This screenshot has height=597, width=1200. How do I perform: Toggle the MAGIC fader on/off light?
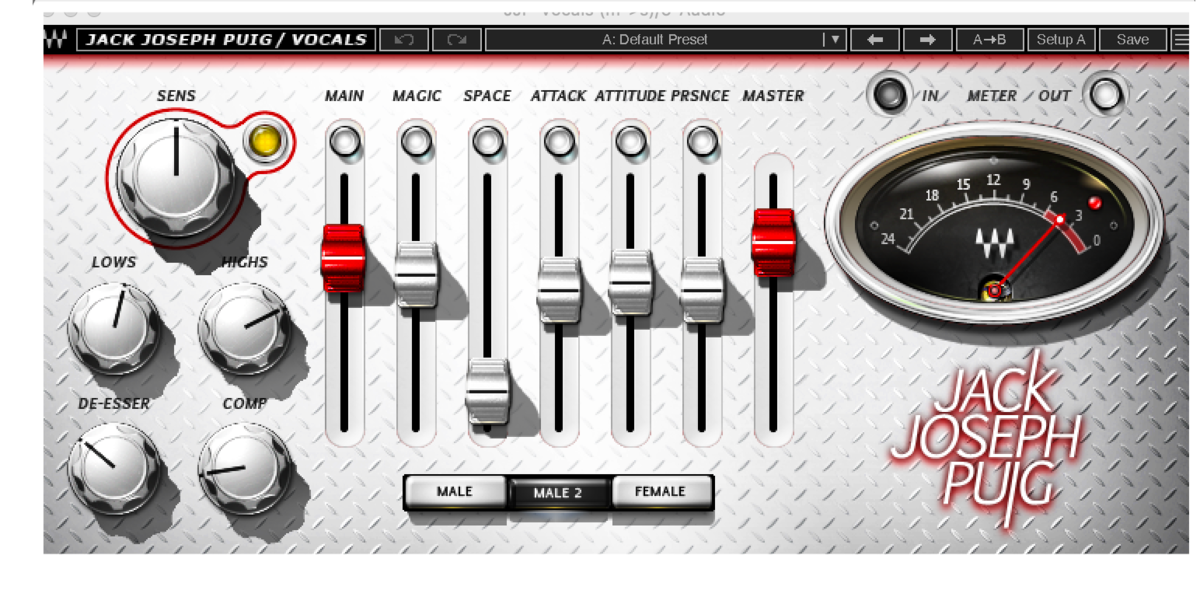click(417, 142)
